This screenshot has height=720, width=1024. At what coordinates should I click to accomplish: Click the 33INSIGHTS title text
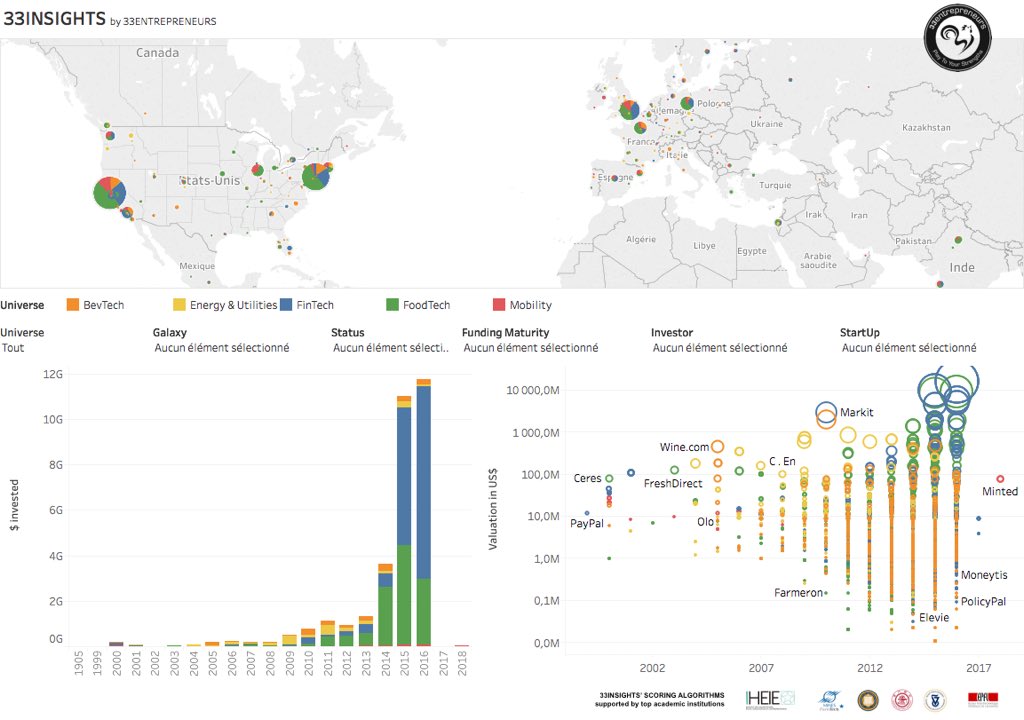click(x=55, y=18)
